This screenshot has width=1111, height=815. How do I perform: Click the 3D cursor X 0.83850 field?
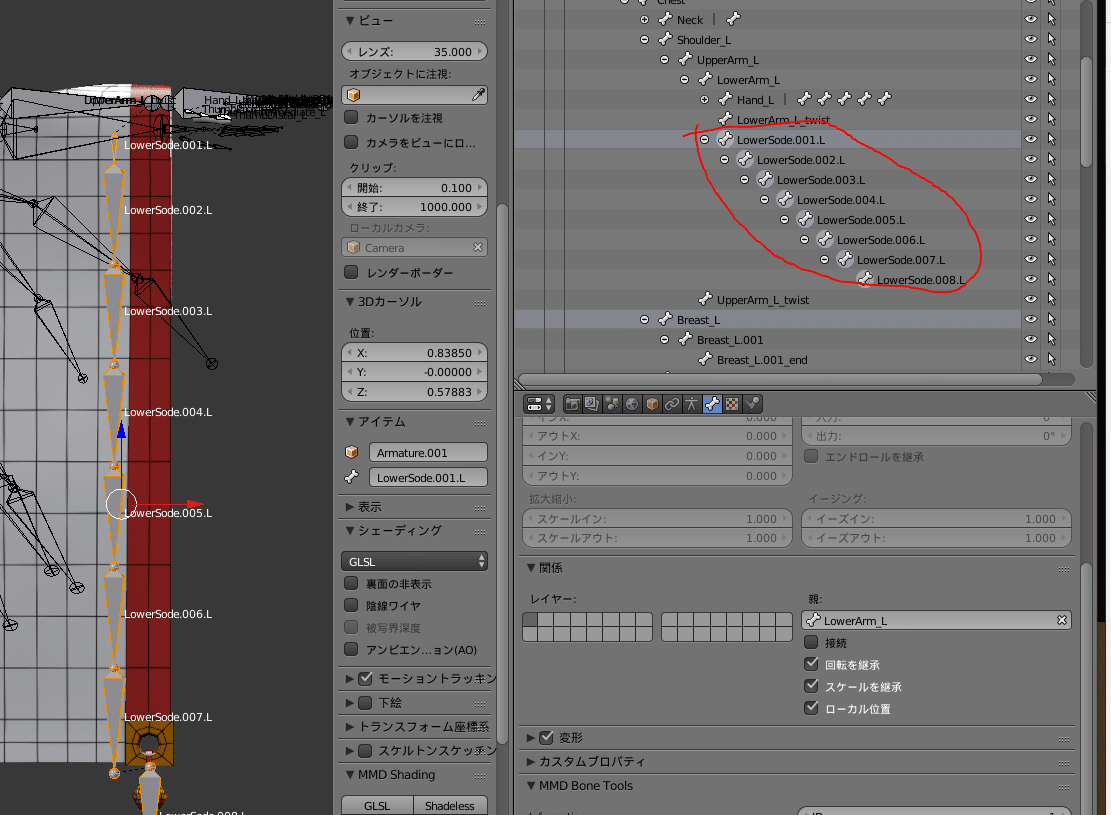(x=414, y=352)
